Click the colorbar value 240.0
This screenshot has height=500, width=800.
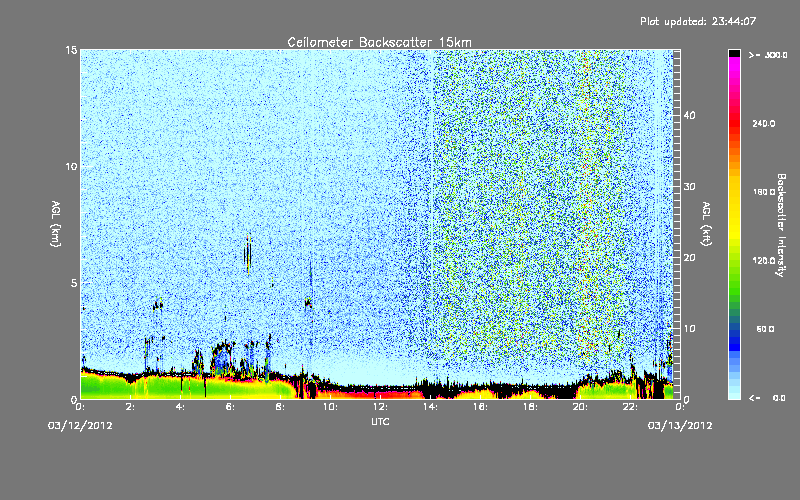(x=764, y=124)
